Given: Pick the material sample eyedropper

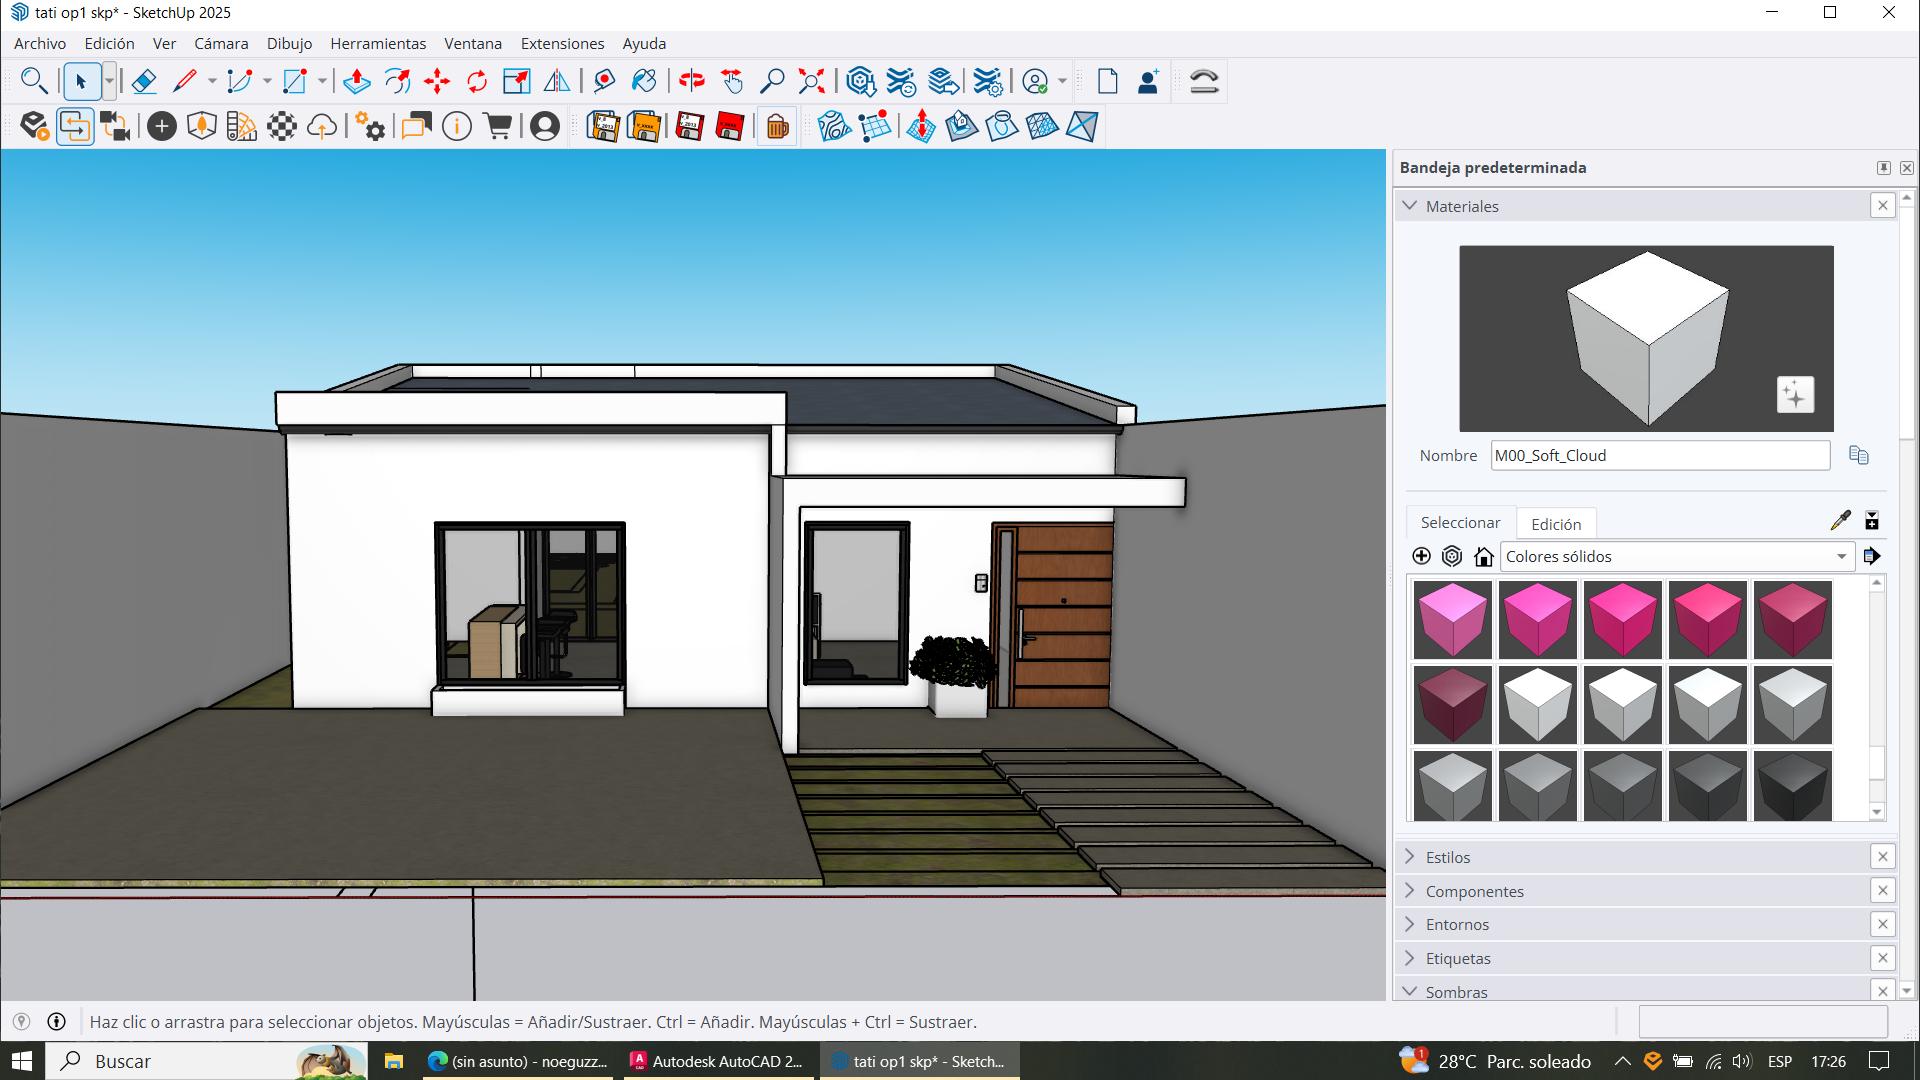Looking at the screenshot, I should click(x=1840, y=520).
